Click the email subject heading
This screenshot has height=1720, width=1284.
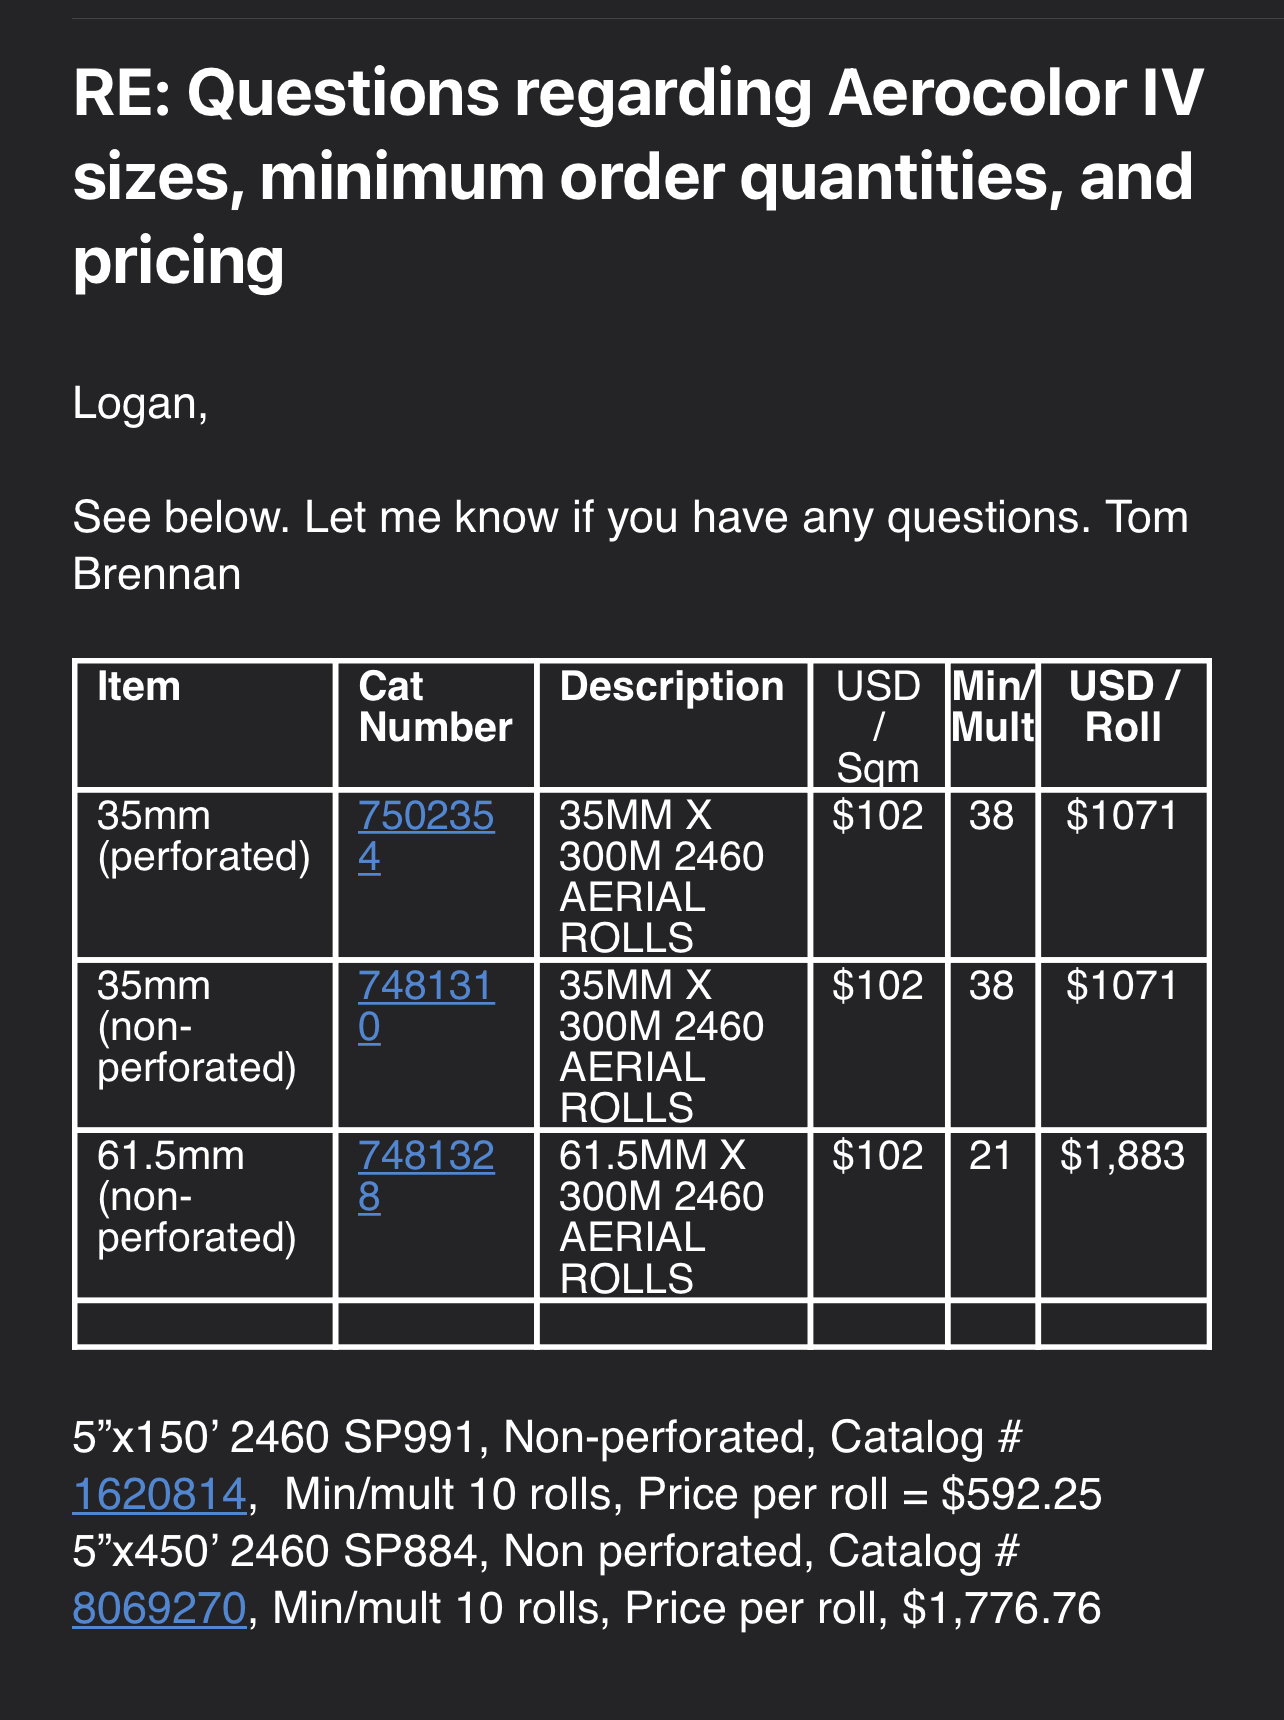coord(637,177)
